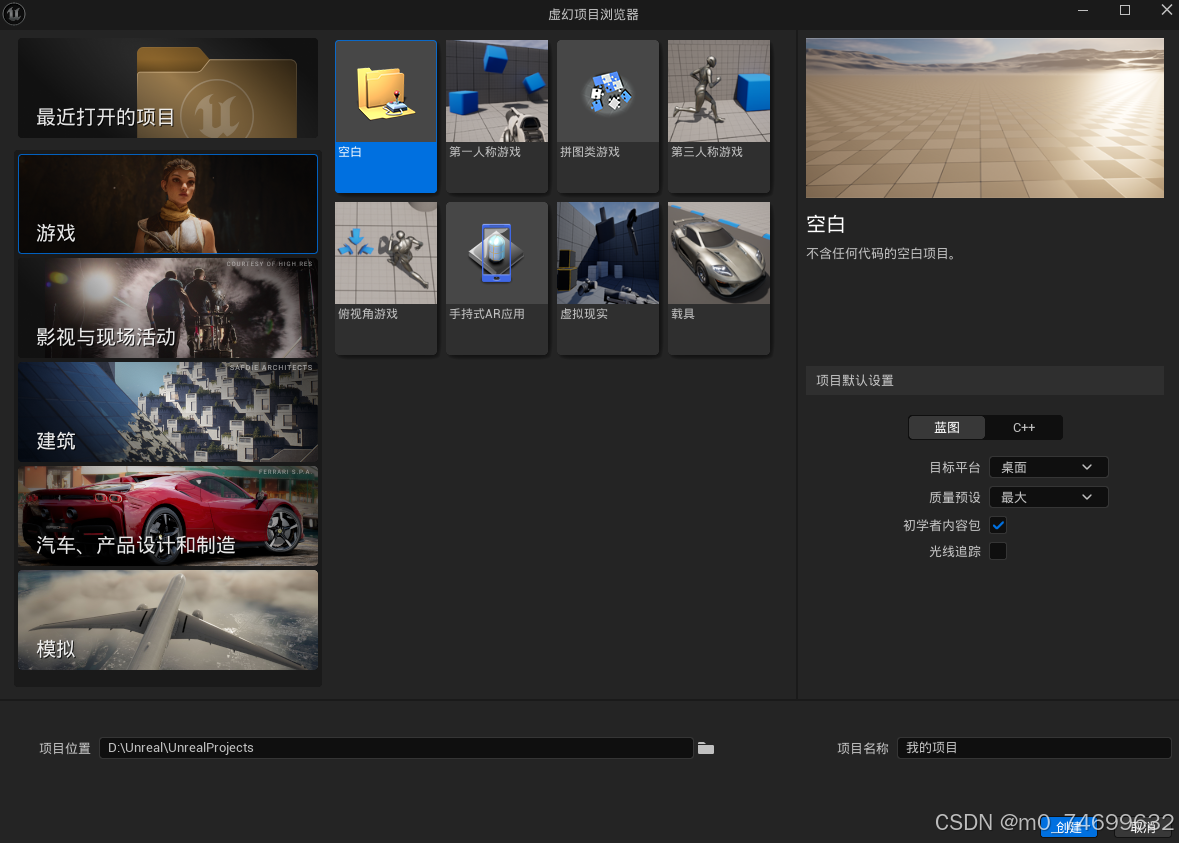Click the 项目默认设置 header
The width and height of the screenshot is (1179, 843).
pos(984,381)
